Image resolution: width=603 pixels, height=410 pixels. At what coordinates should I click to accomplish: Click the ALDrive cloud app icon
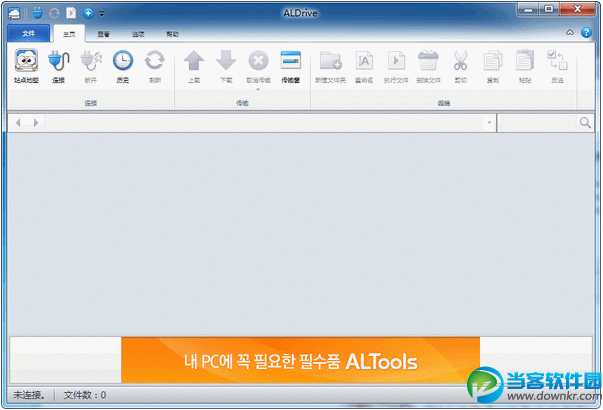click(x=14, y=13)
